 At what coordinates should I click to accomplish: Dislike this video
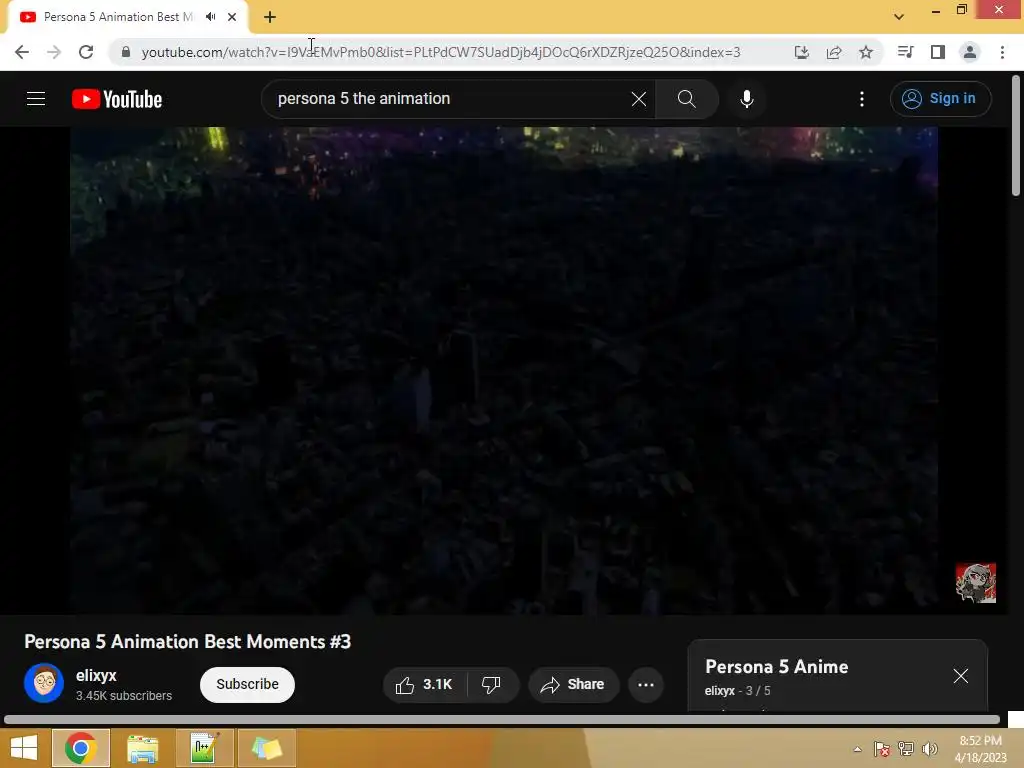pos(491,684)
